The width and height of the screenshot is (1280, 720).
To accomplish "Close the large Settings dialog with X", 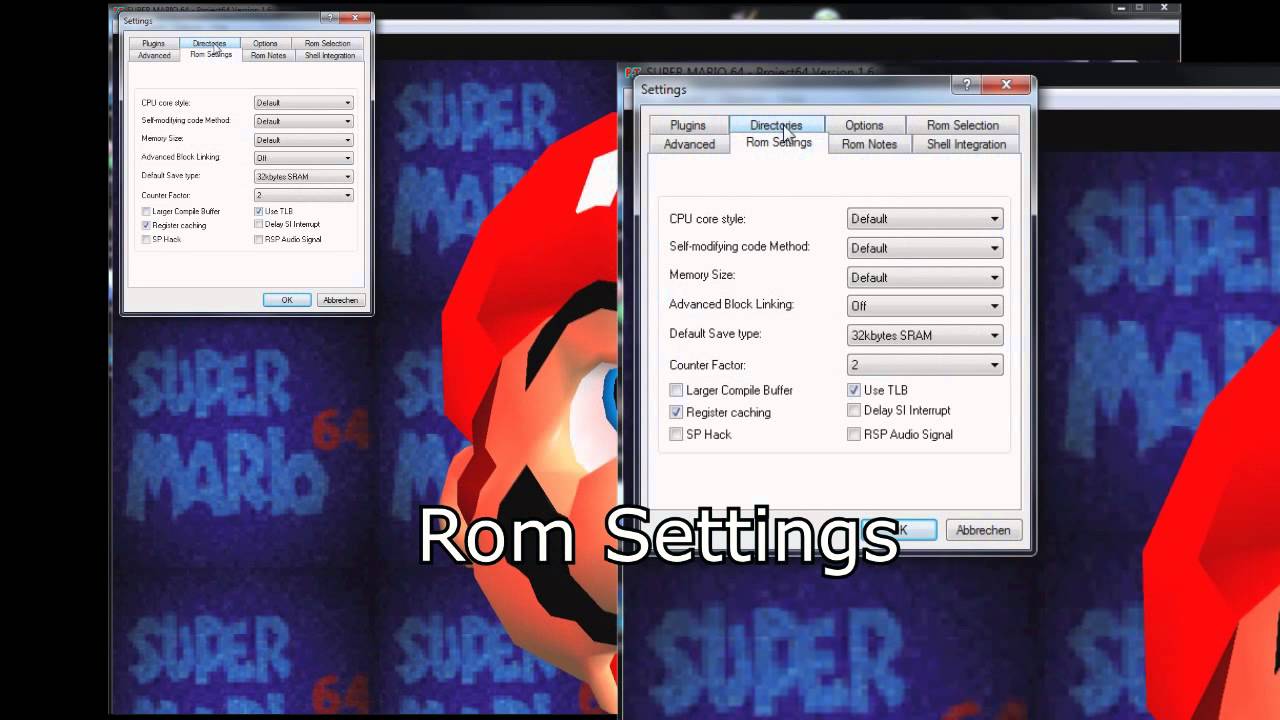I will coord(1006,85).
